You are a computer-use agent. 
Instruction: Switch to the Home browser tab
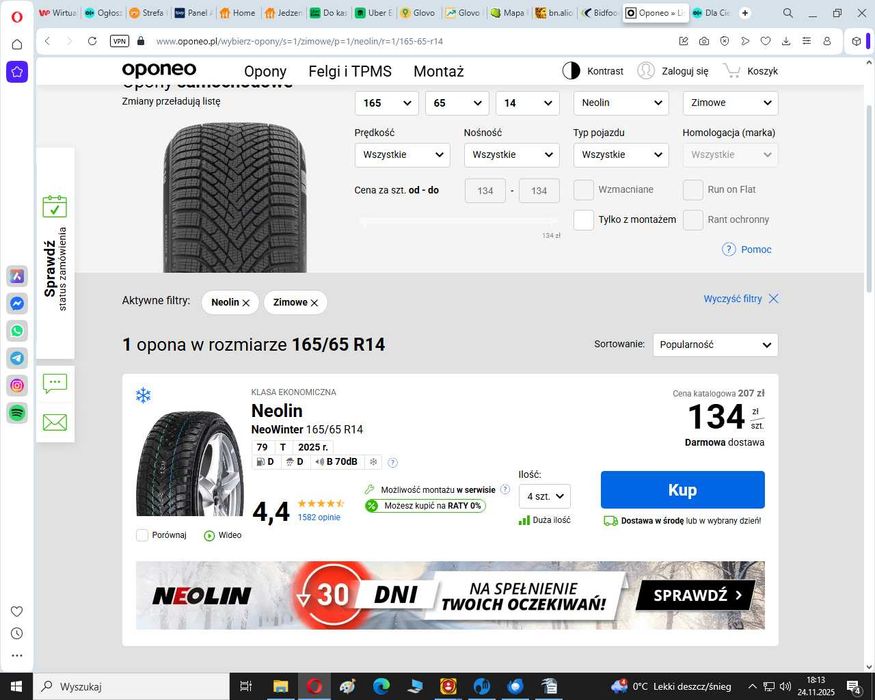(x=238, y=12)
